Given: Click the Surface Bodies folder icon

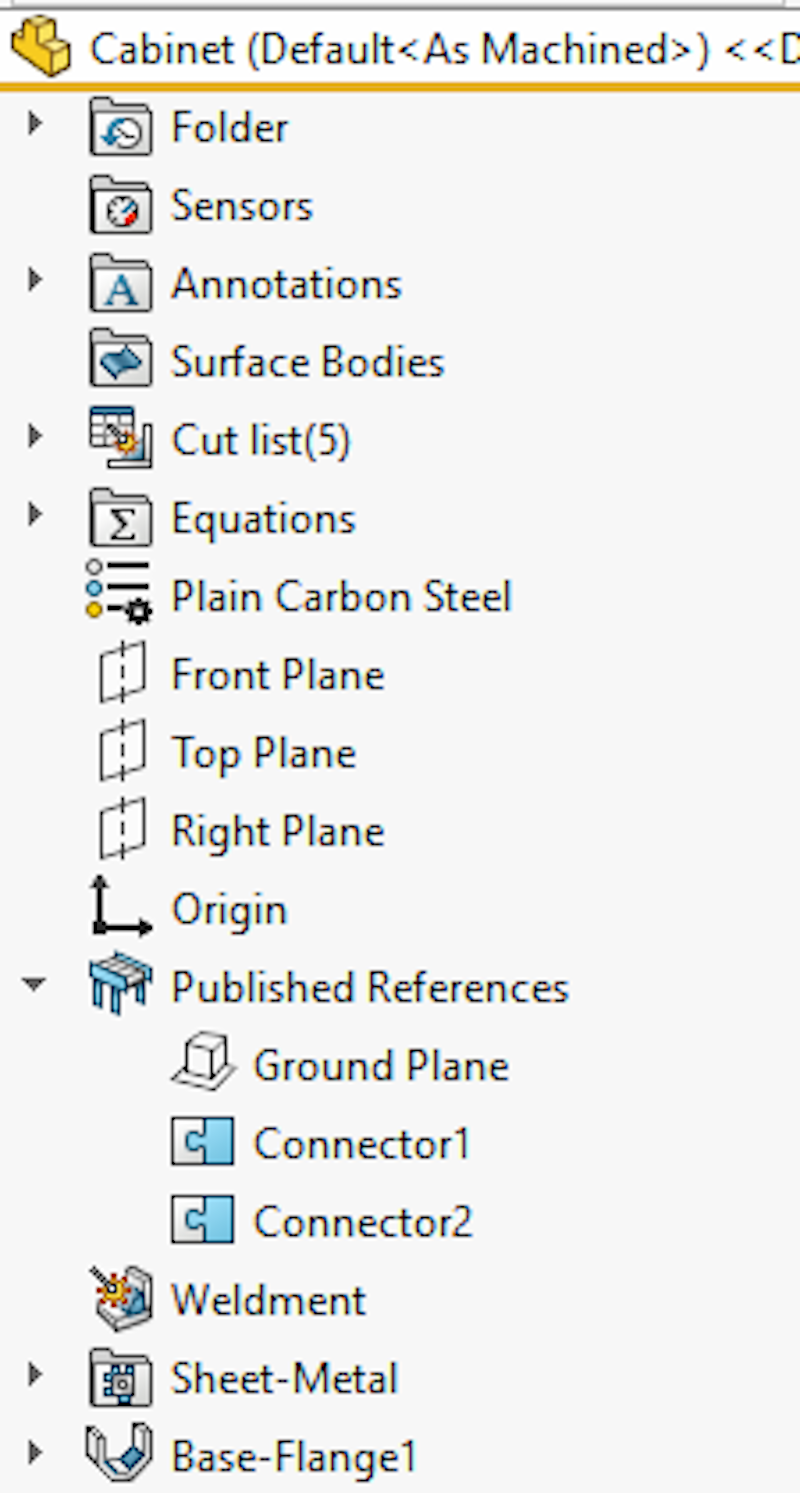Looking at the screenshot, I should coord(121,361).
